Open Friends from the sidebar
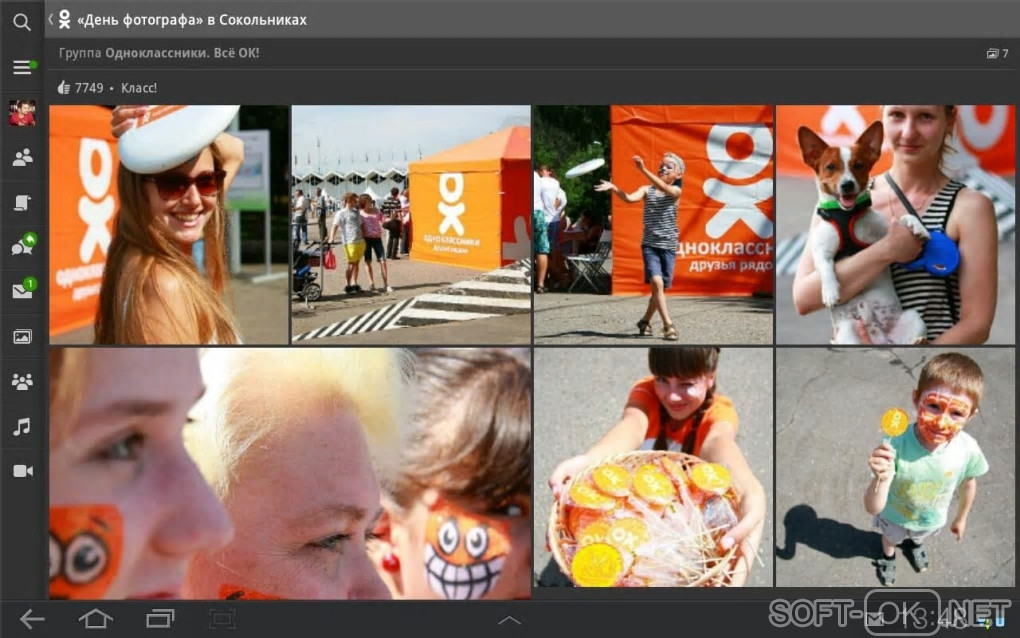1020x638 pixels. pos(22,157)
